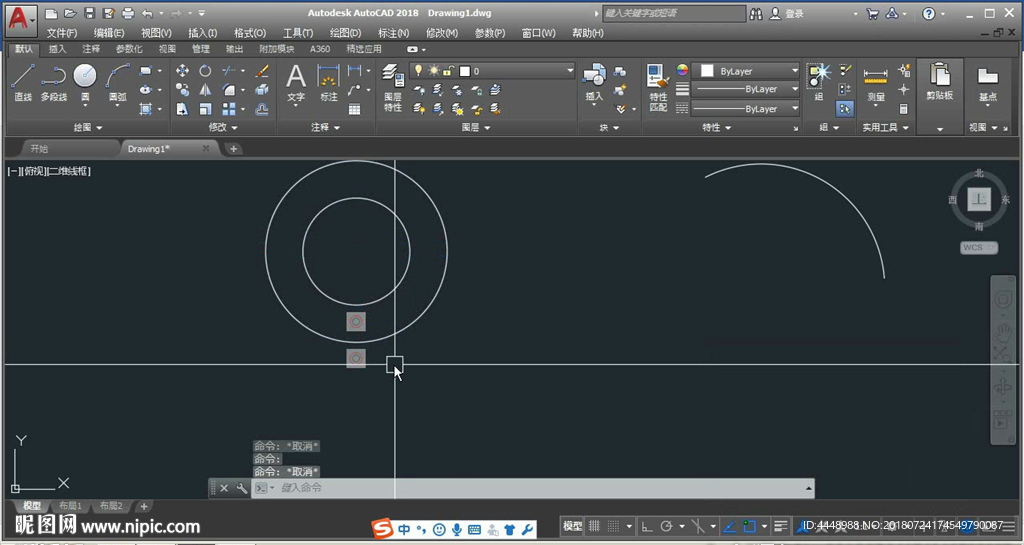Expand the Modify (修改) panel
Image resolution: width=1024 pixels, height=545 pixels.
click(223, 127)
